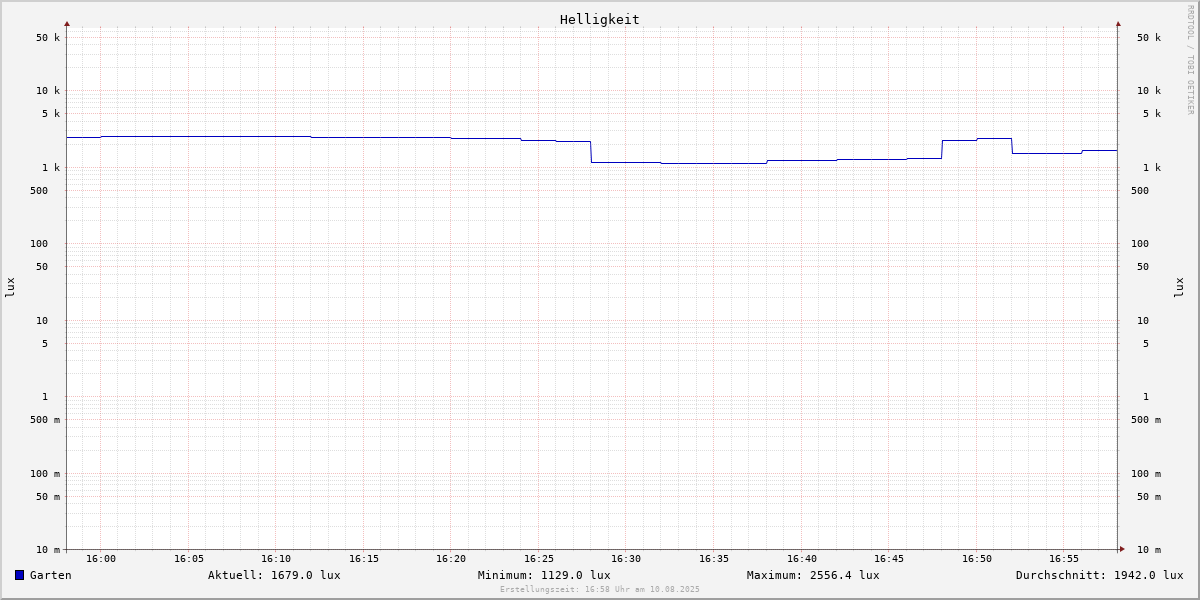The height and width of the screenshot is (600, 1200).
Task: Click the 16:00 time axis label
Action: (101, 559)
